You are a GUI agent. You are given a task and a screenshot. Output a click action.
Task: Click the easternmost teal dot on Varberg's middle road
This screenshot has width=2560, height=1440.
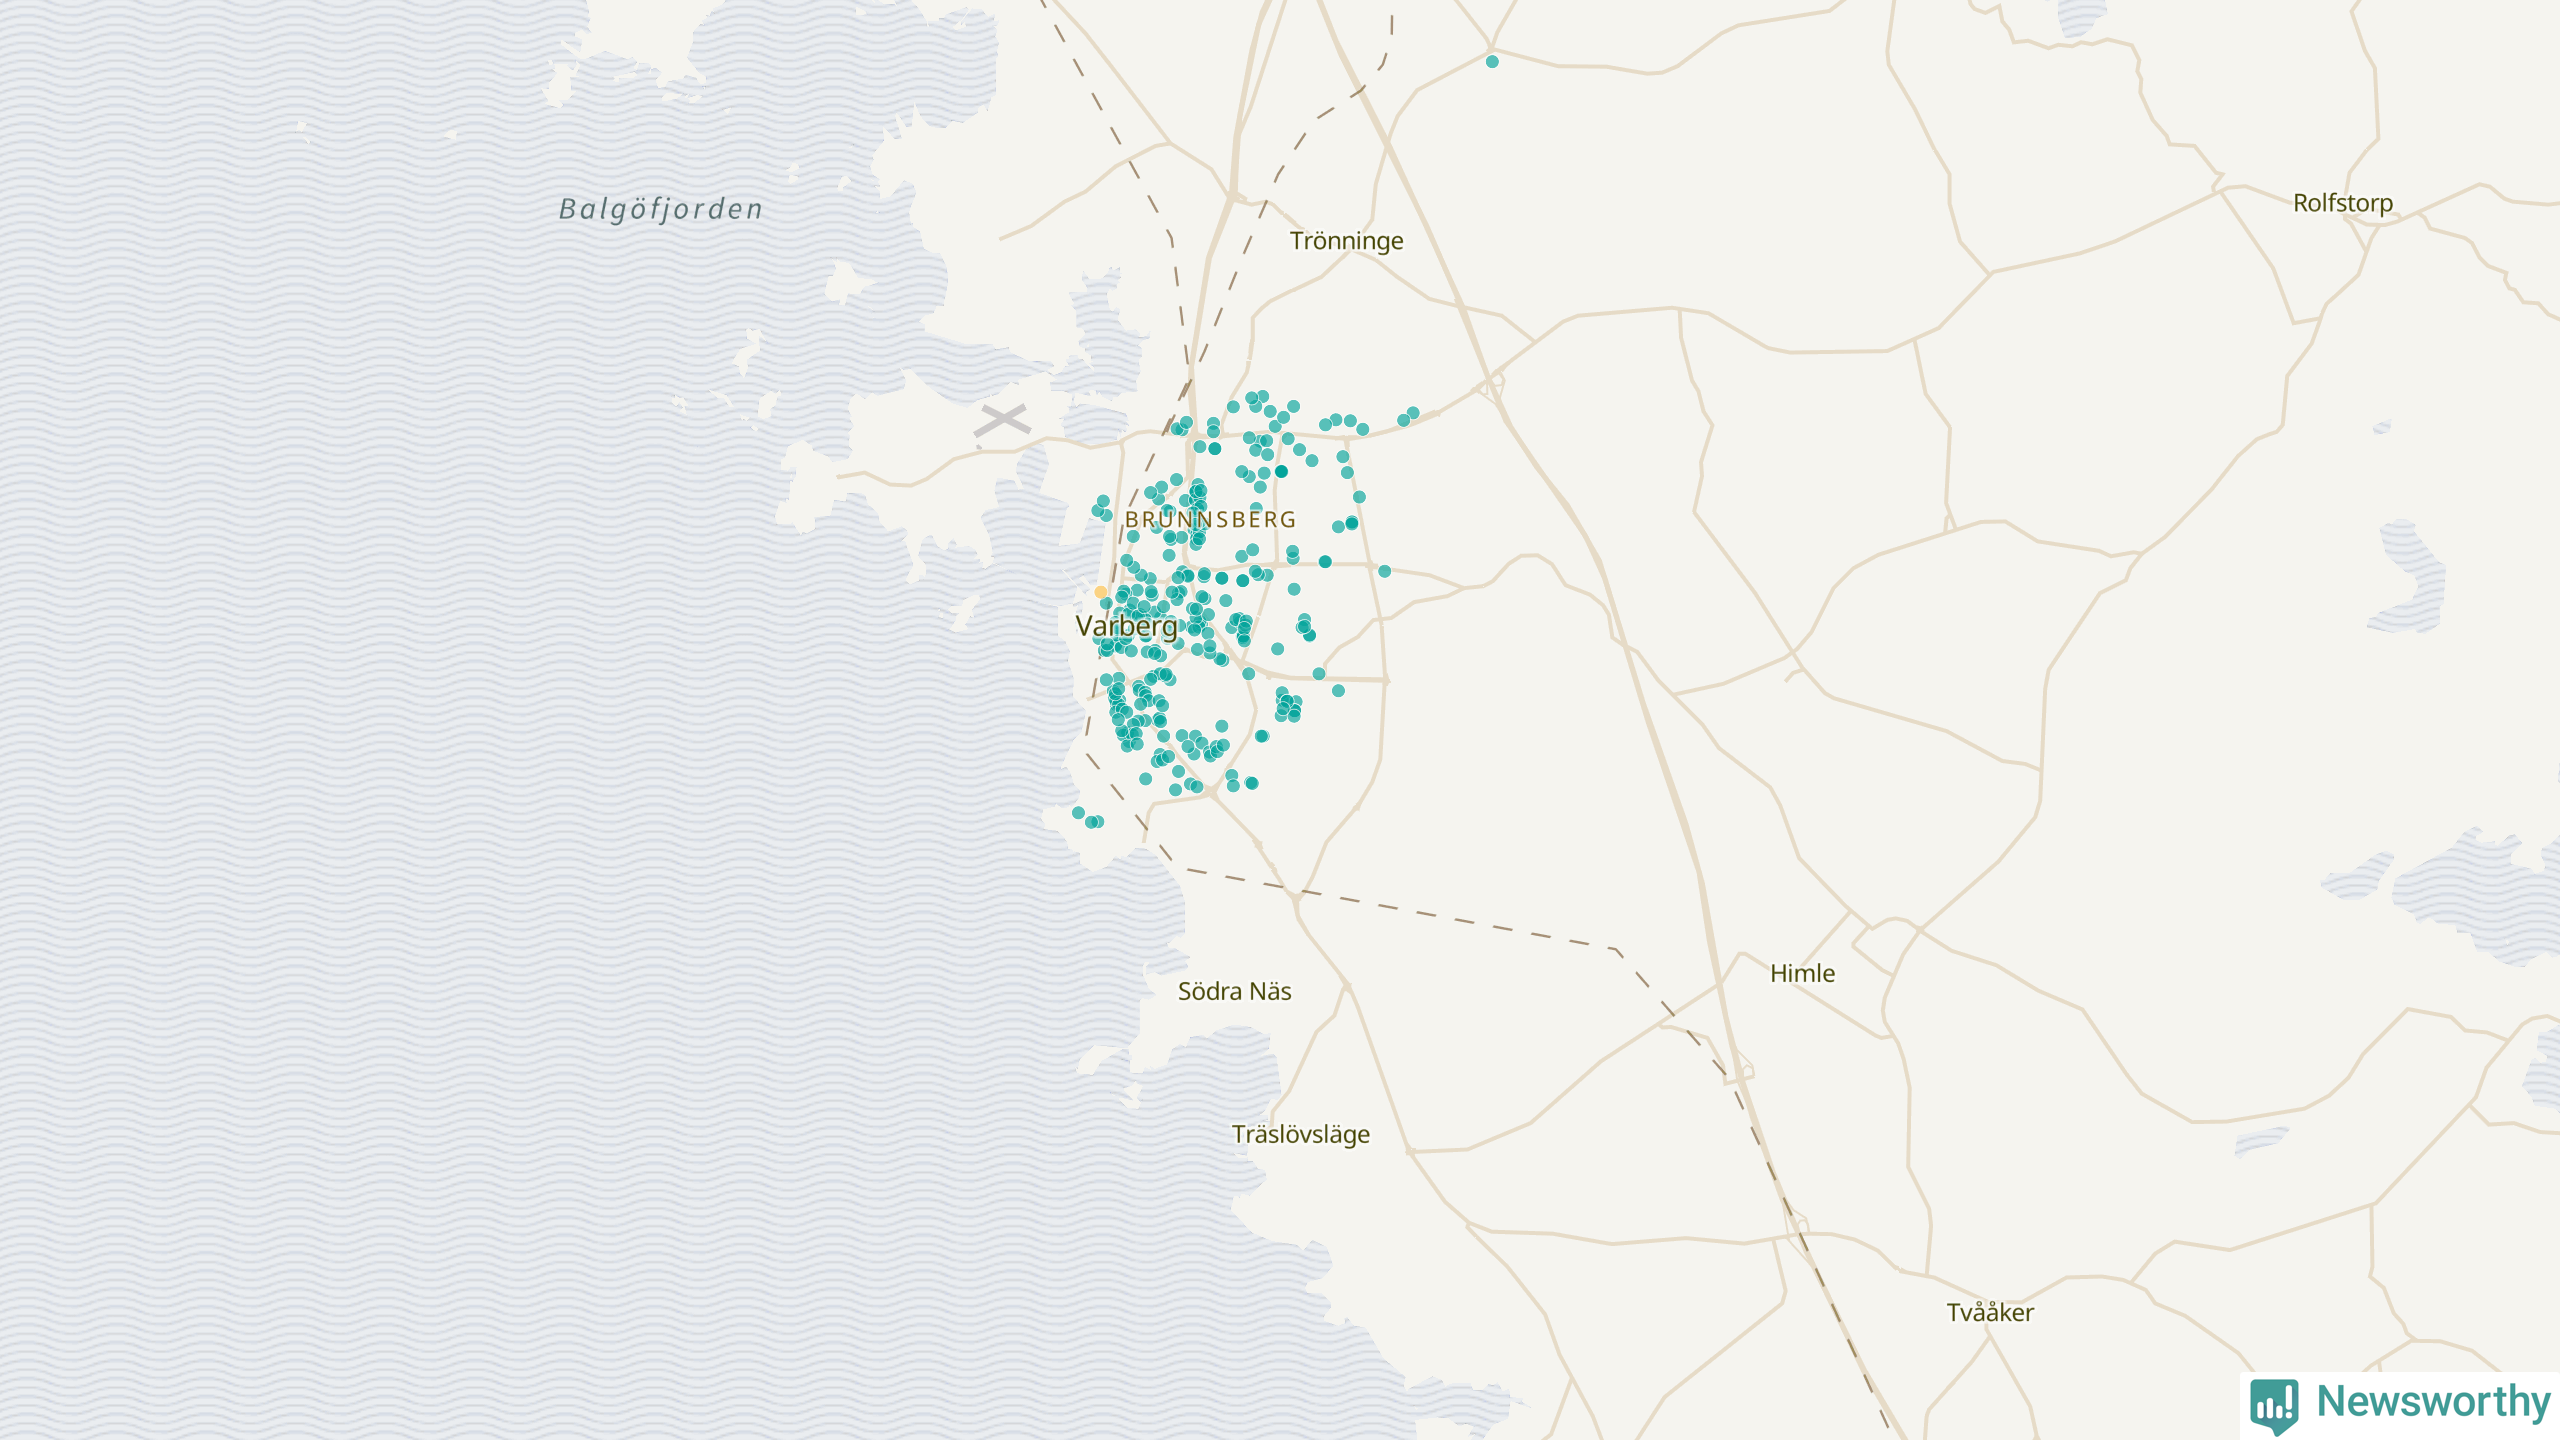(1385, 571)
